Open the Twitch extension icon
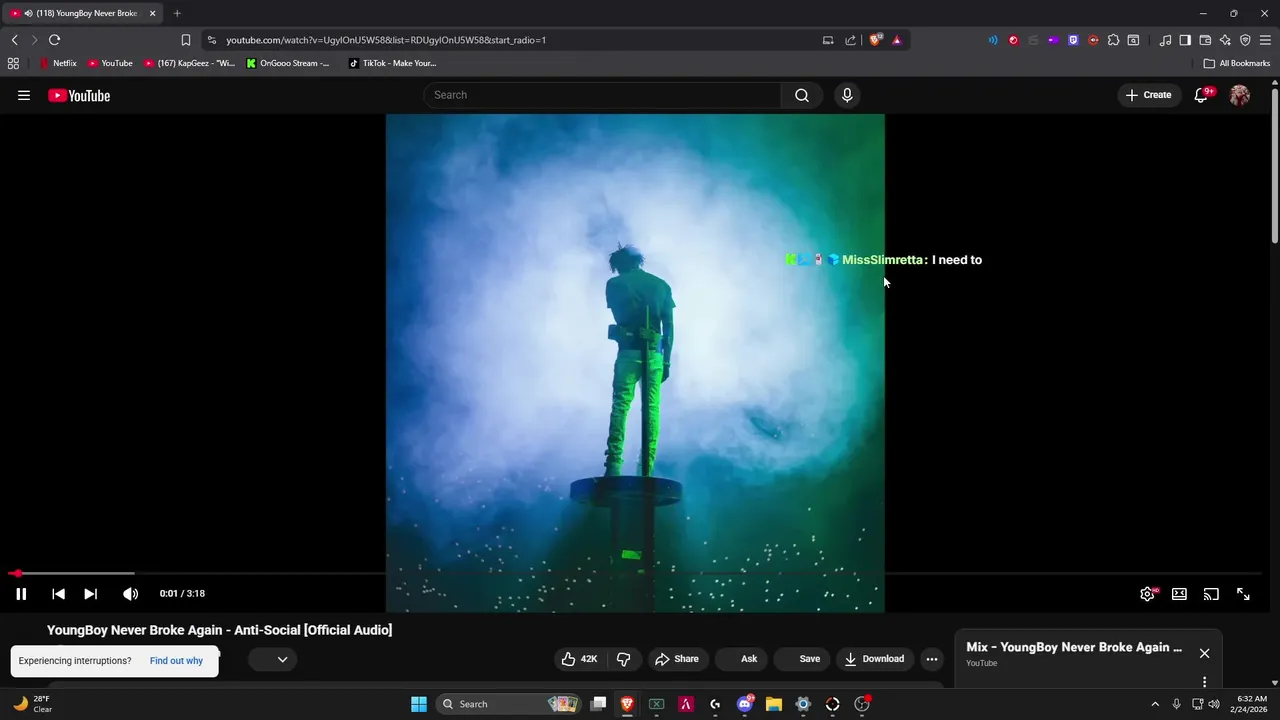 click(x=1073, y=40)
